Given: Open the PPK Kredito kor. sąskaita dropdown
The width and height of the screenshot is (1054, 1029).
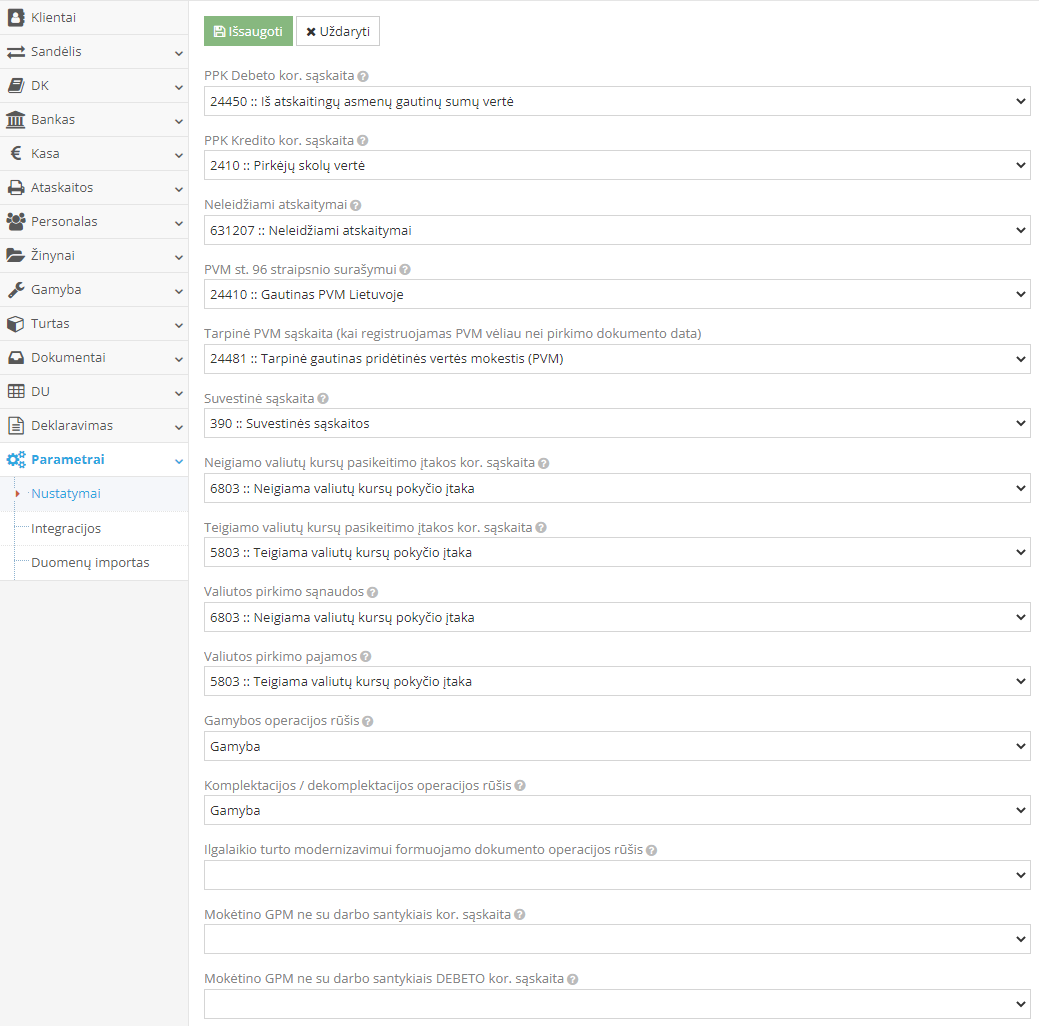Looking at the screenshot, I should pyautogui.click(x=618, y=166).
